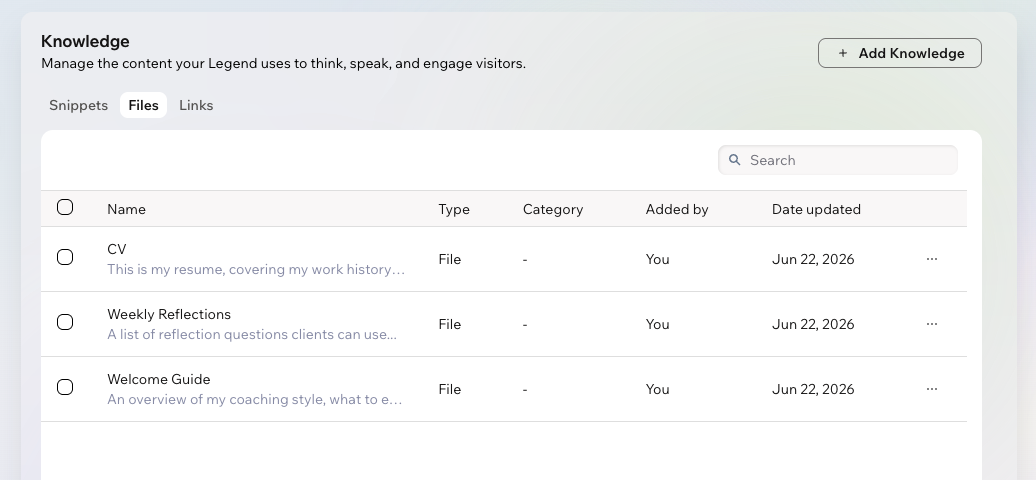Open more options for Weekly Reflections row
Screen dimensions: 1036x480
click(x=932, y=324)
